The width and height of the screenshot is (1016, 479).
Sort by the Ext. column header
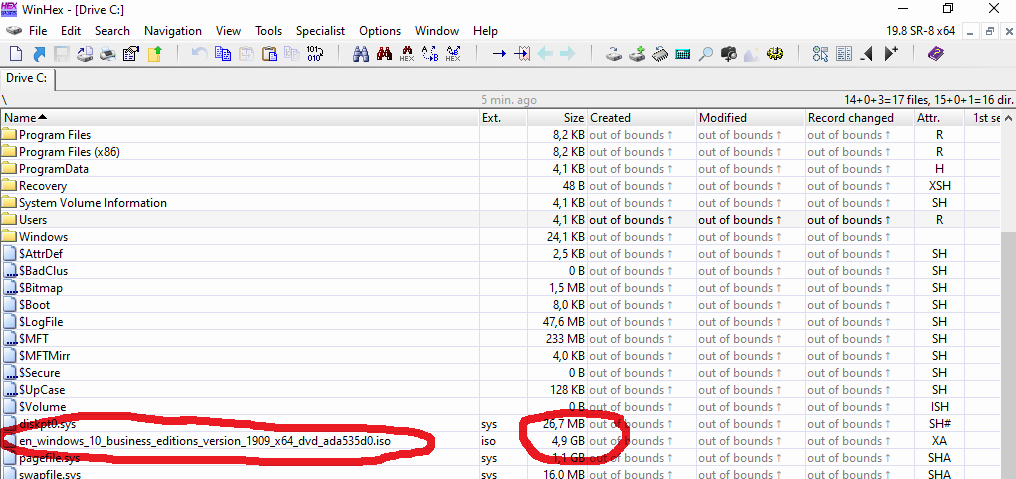(503, 117)
